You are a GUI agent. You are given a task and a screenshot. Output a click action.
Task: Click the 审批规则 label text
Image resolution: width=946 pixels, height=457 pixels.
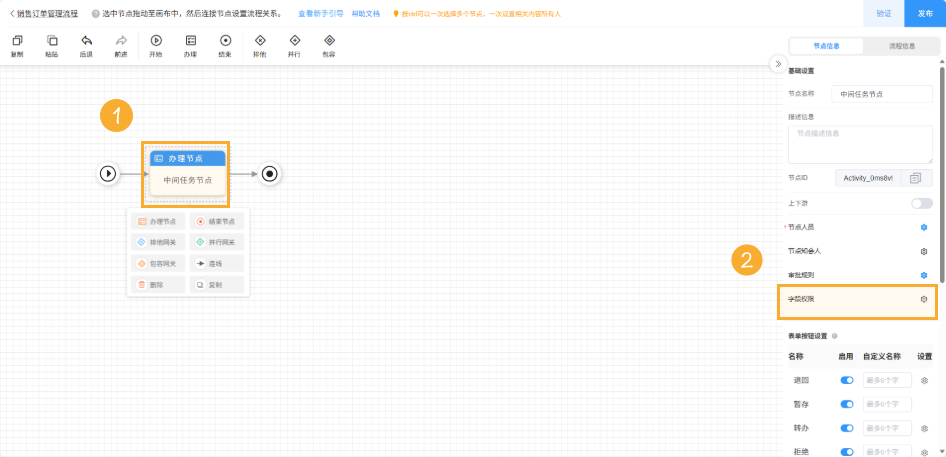[801, 275]
